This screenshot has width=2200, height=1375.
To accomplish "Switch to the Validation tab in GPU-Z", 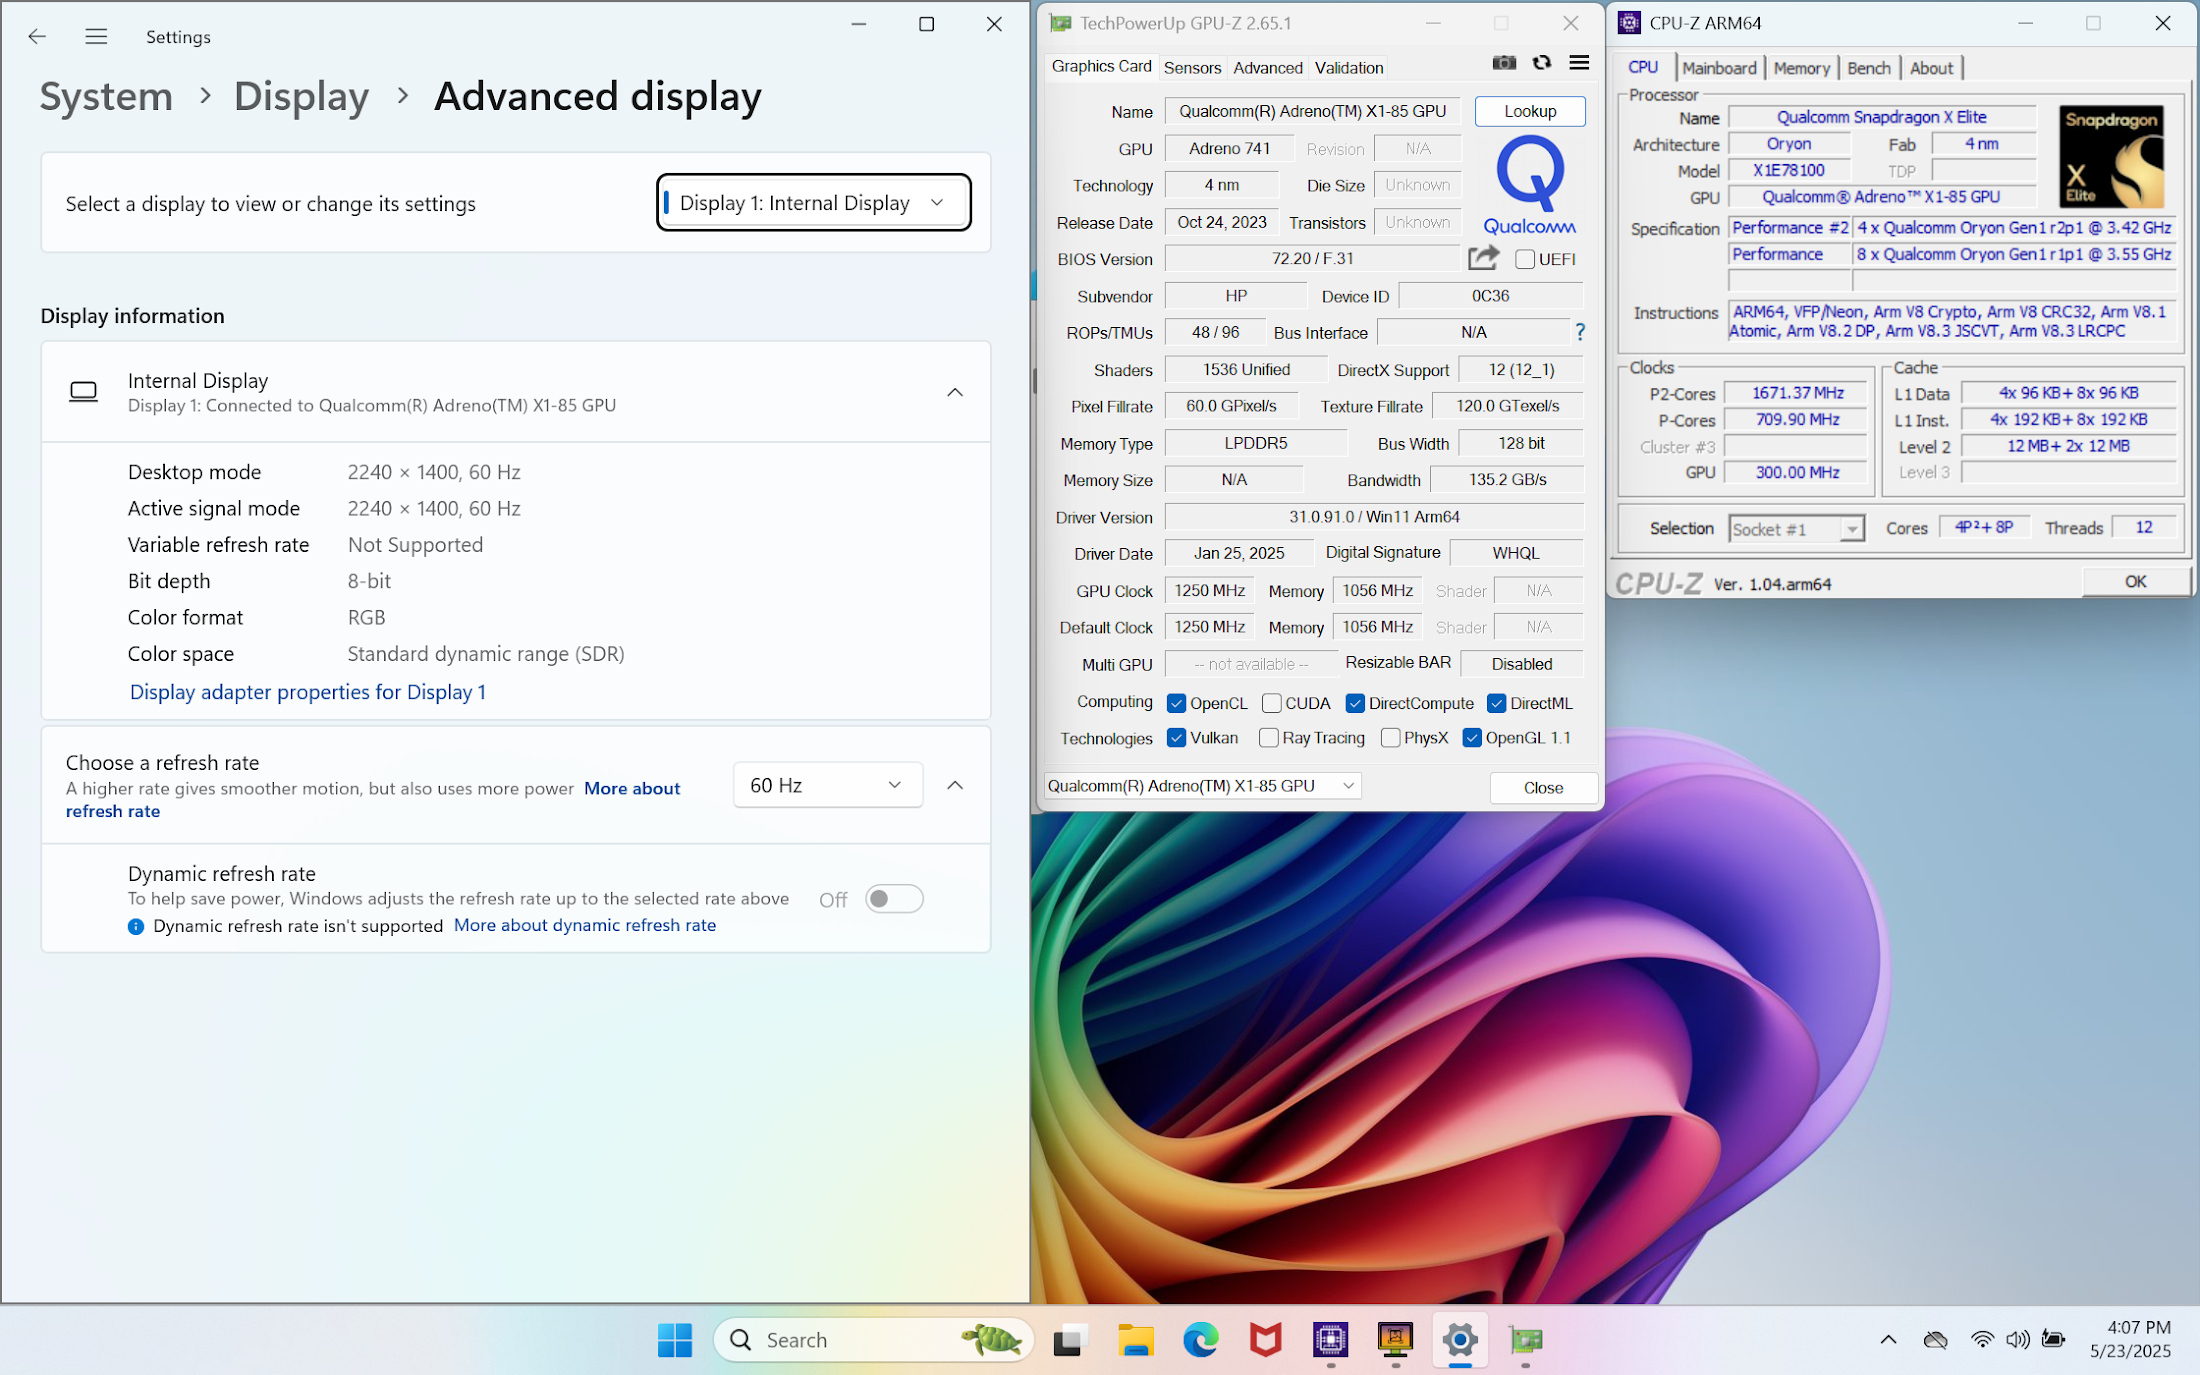I will pos(1349,68).
